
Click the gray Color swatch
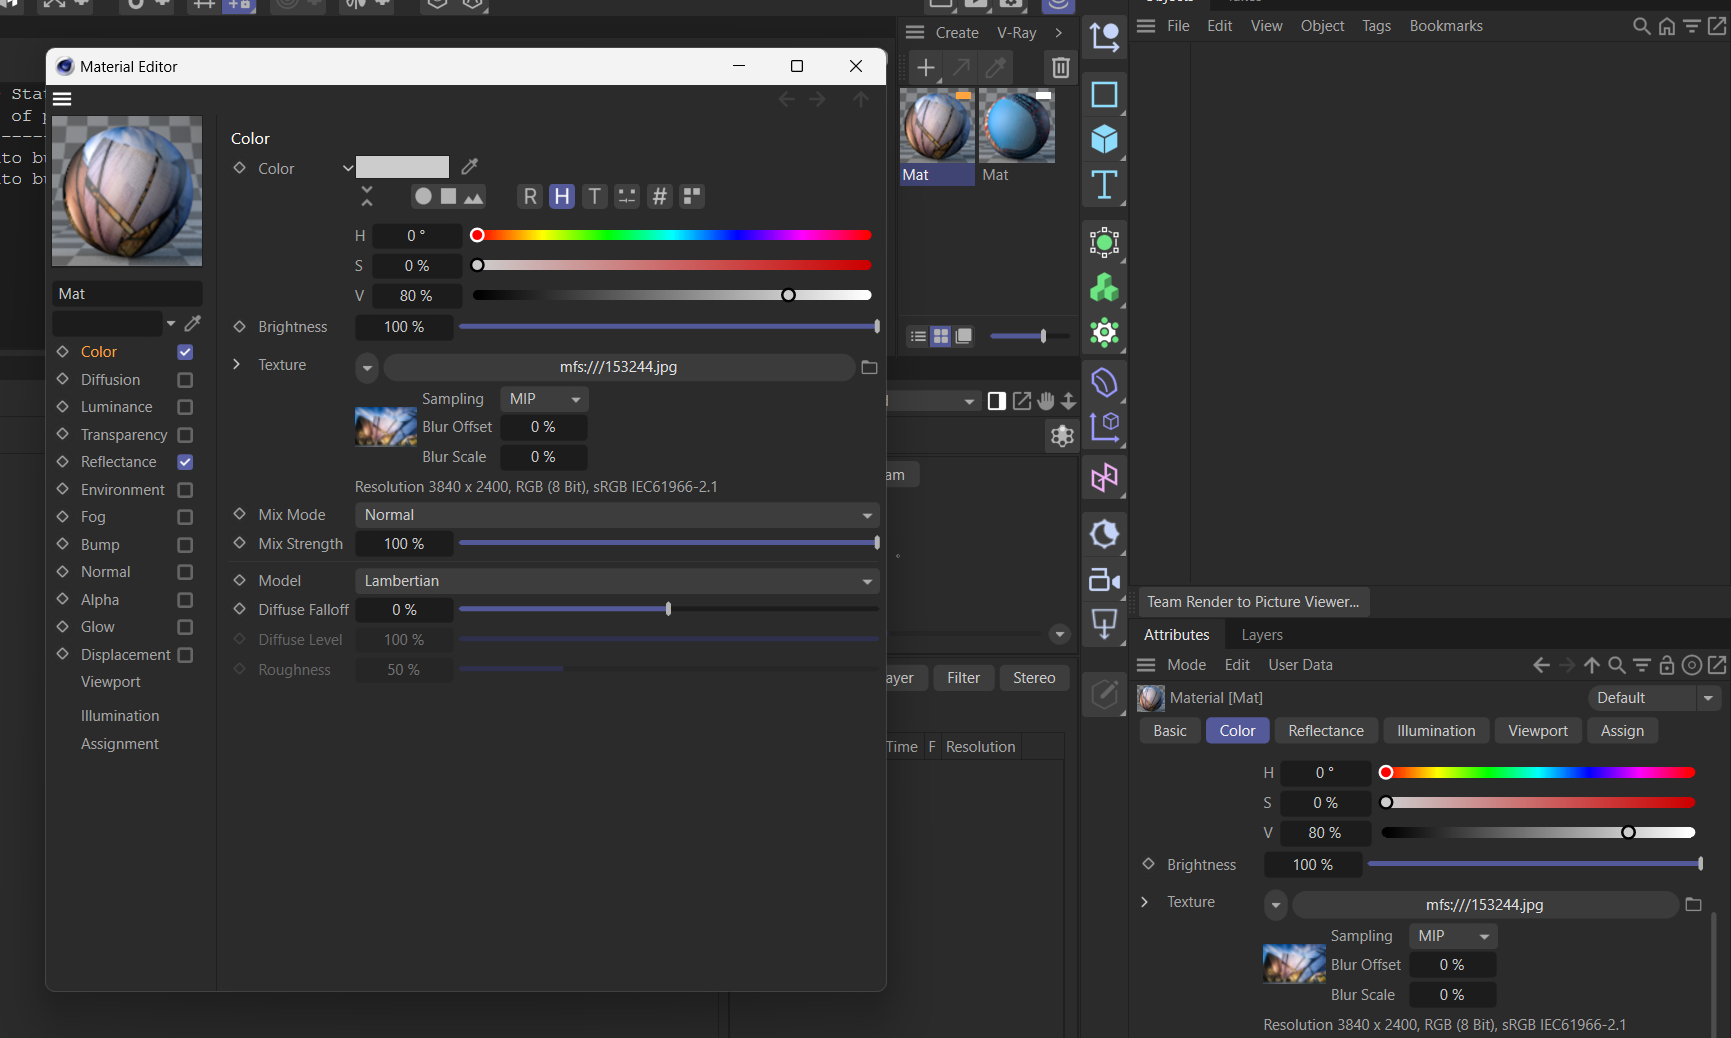pos(402,167)
